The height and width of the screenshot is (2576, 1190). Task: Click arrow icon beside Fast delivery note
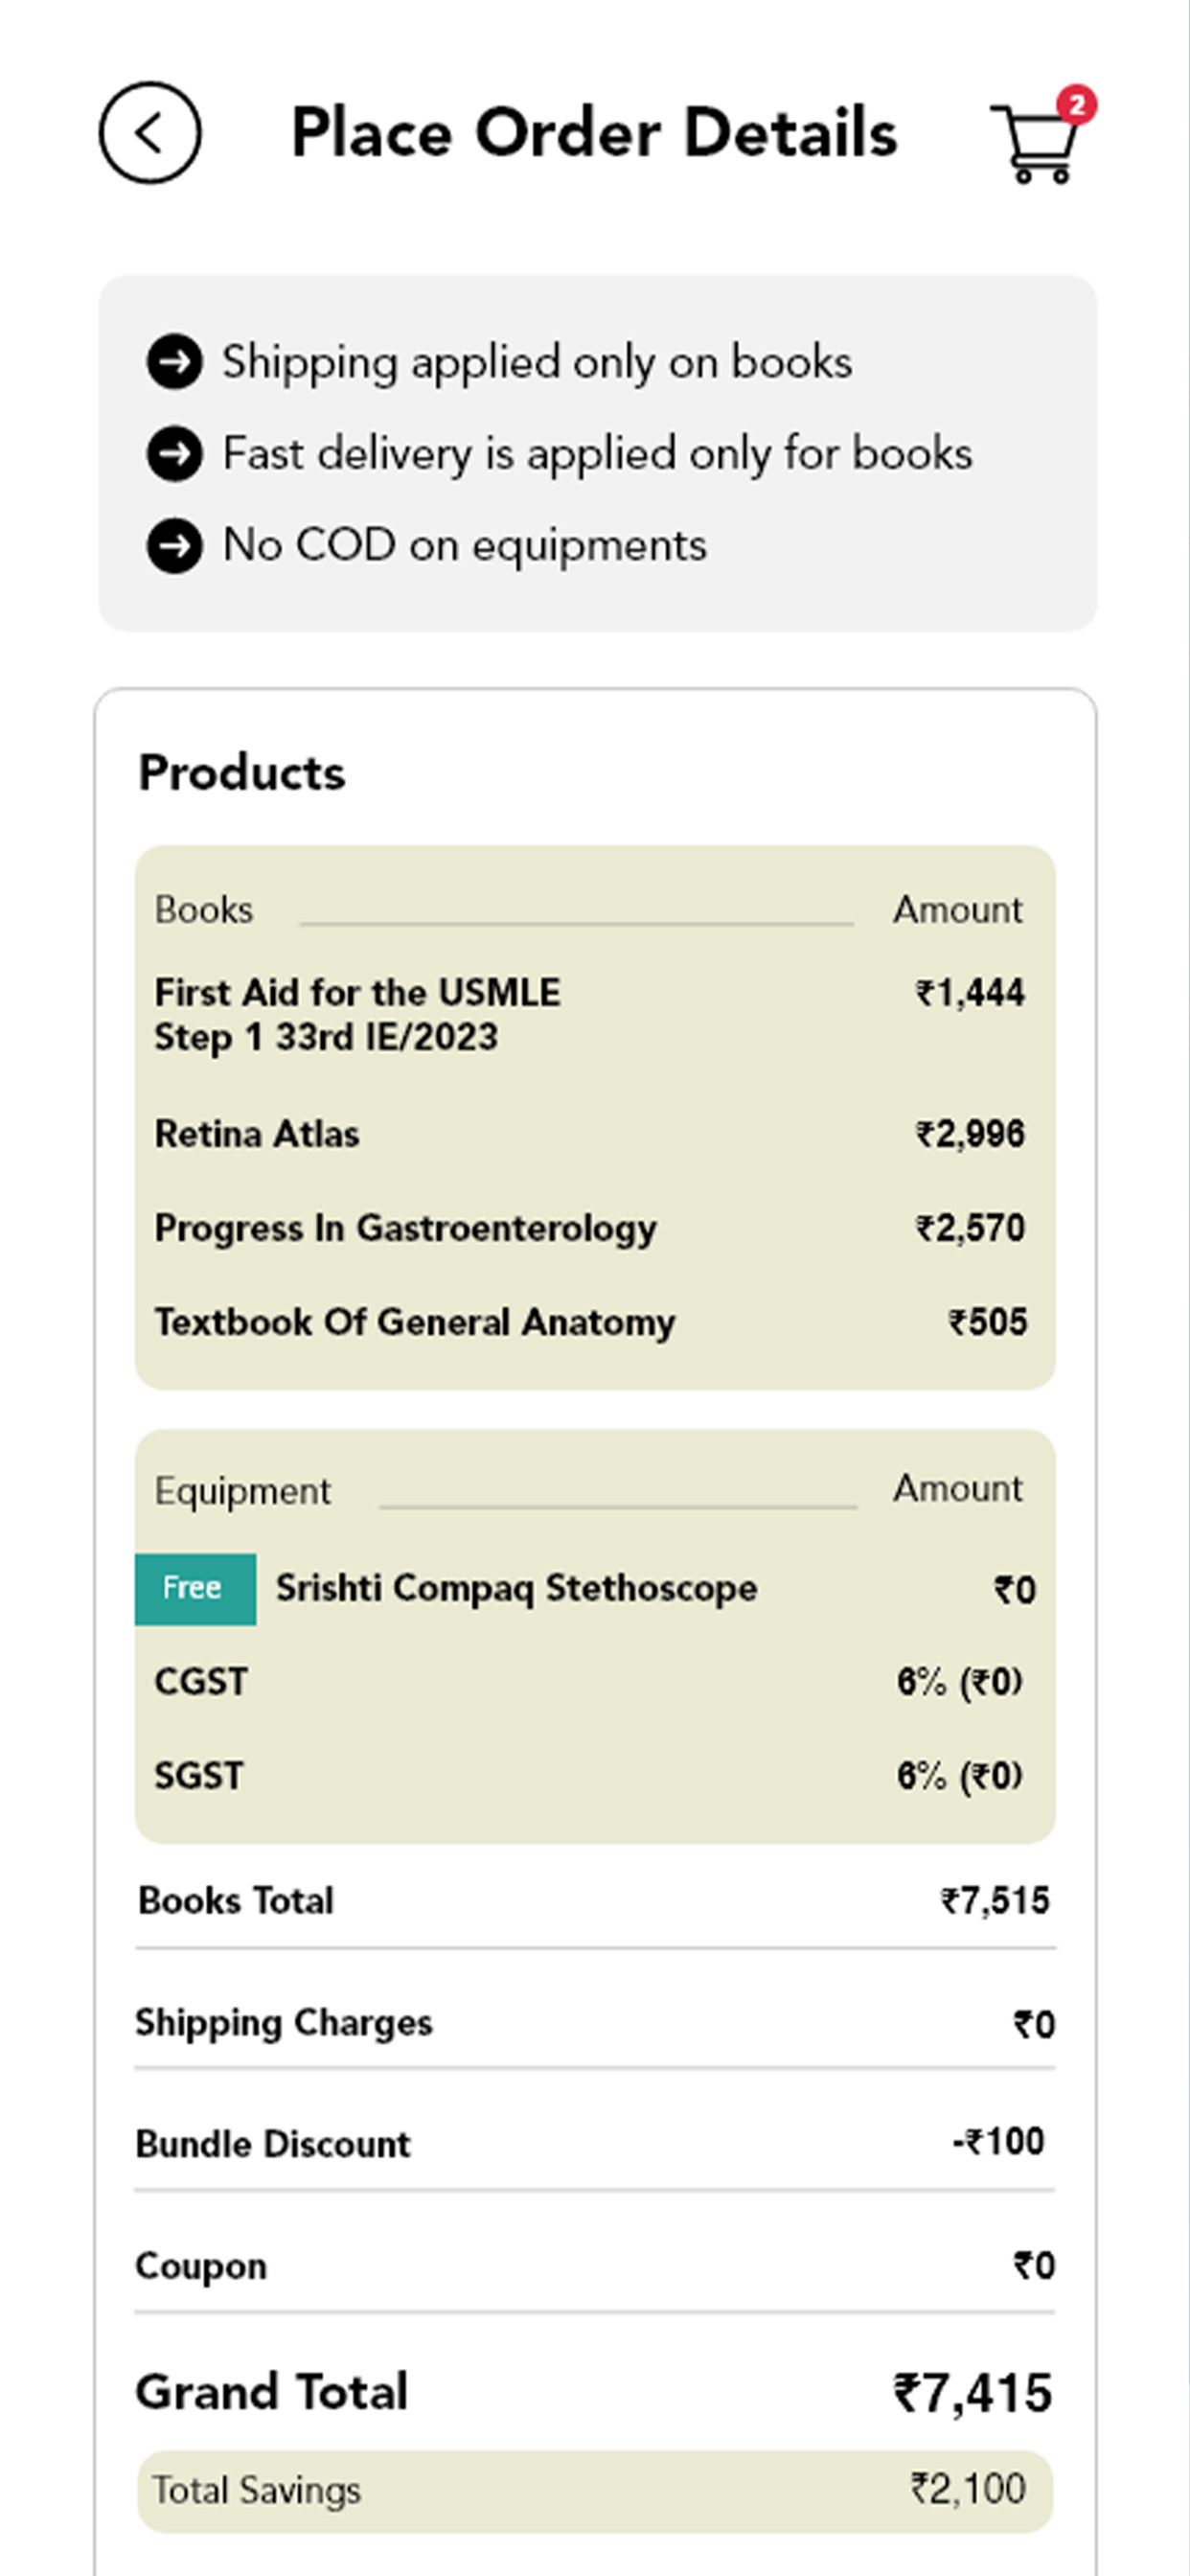175,453
